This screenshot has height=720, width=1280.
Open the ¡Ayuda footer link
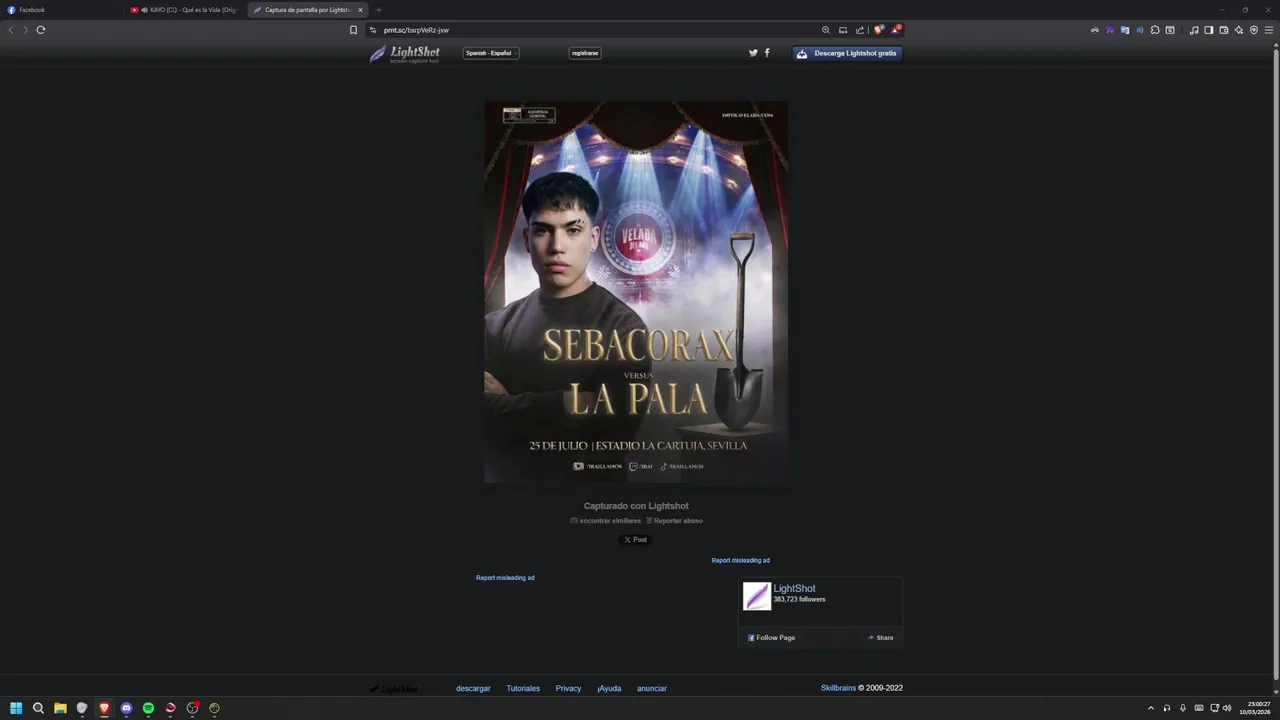pos(609,689)
